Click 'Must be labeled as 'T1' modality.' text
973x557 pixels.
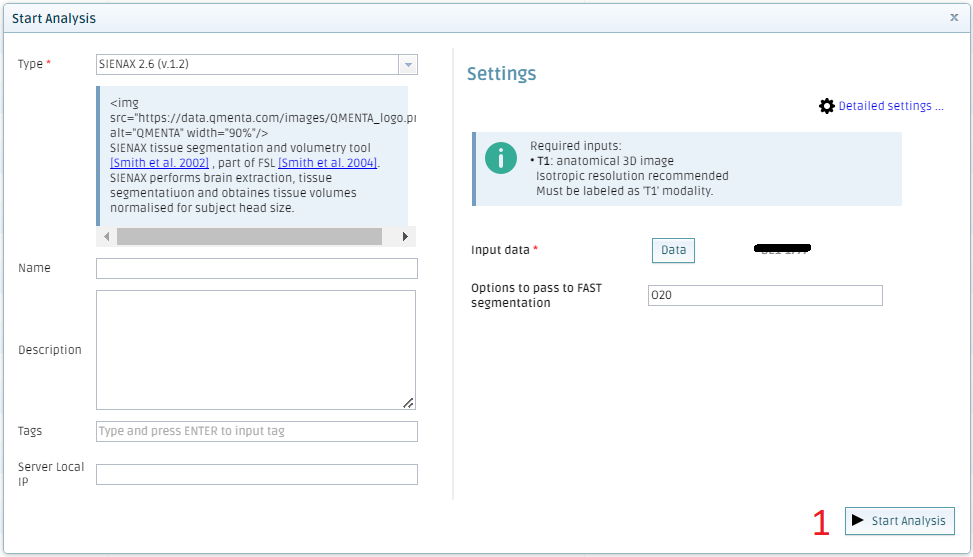[x=625, y=191]
